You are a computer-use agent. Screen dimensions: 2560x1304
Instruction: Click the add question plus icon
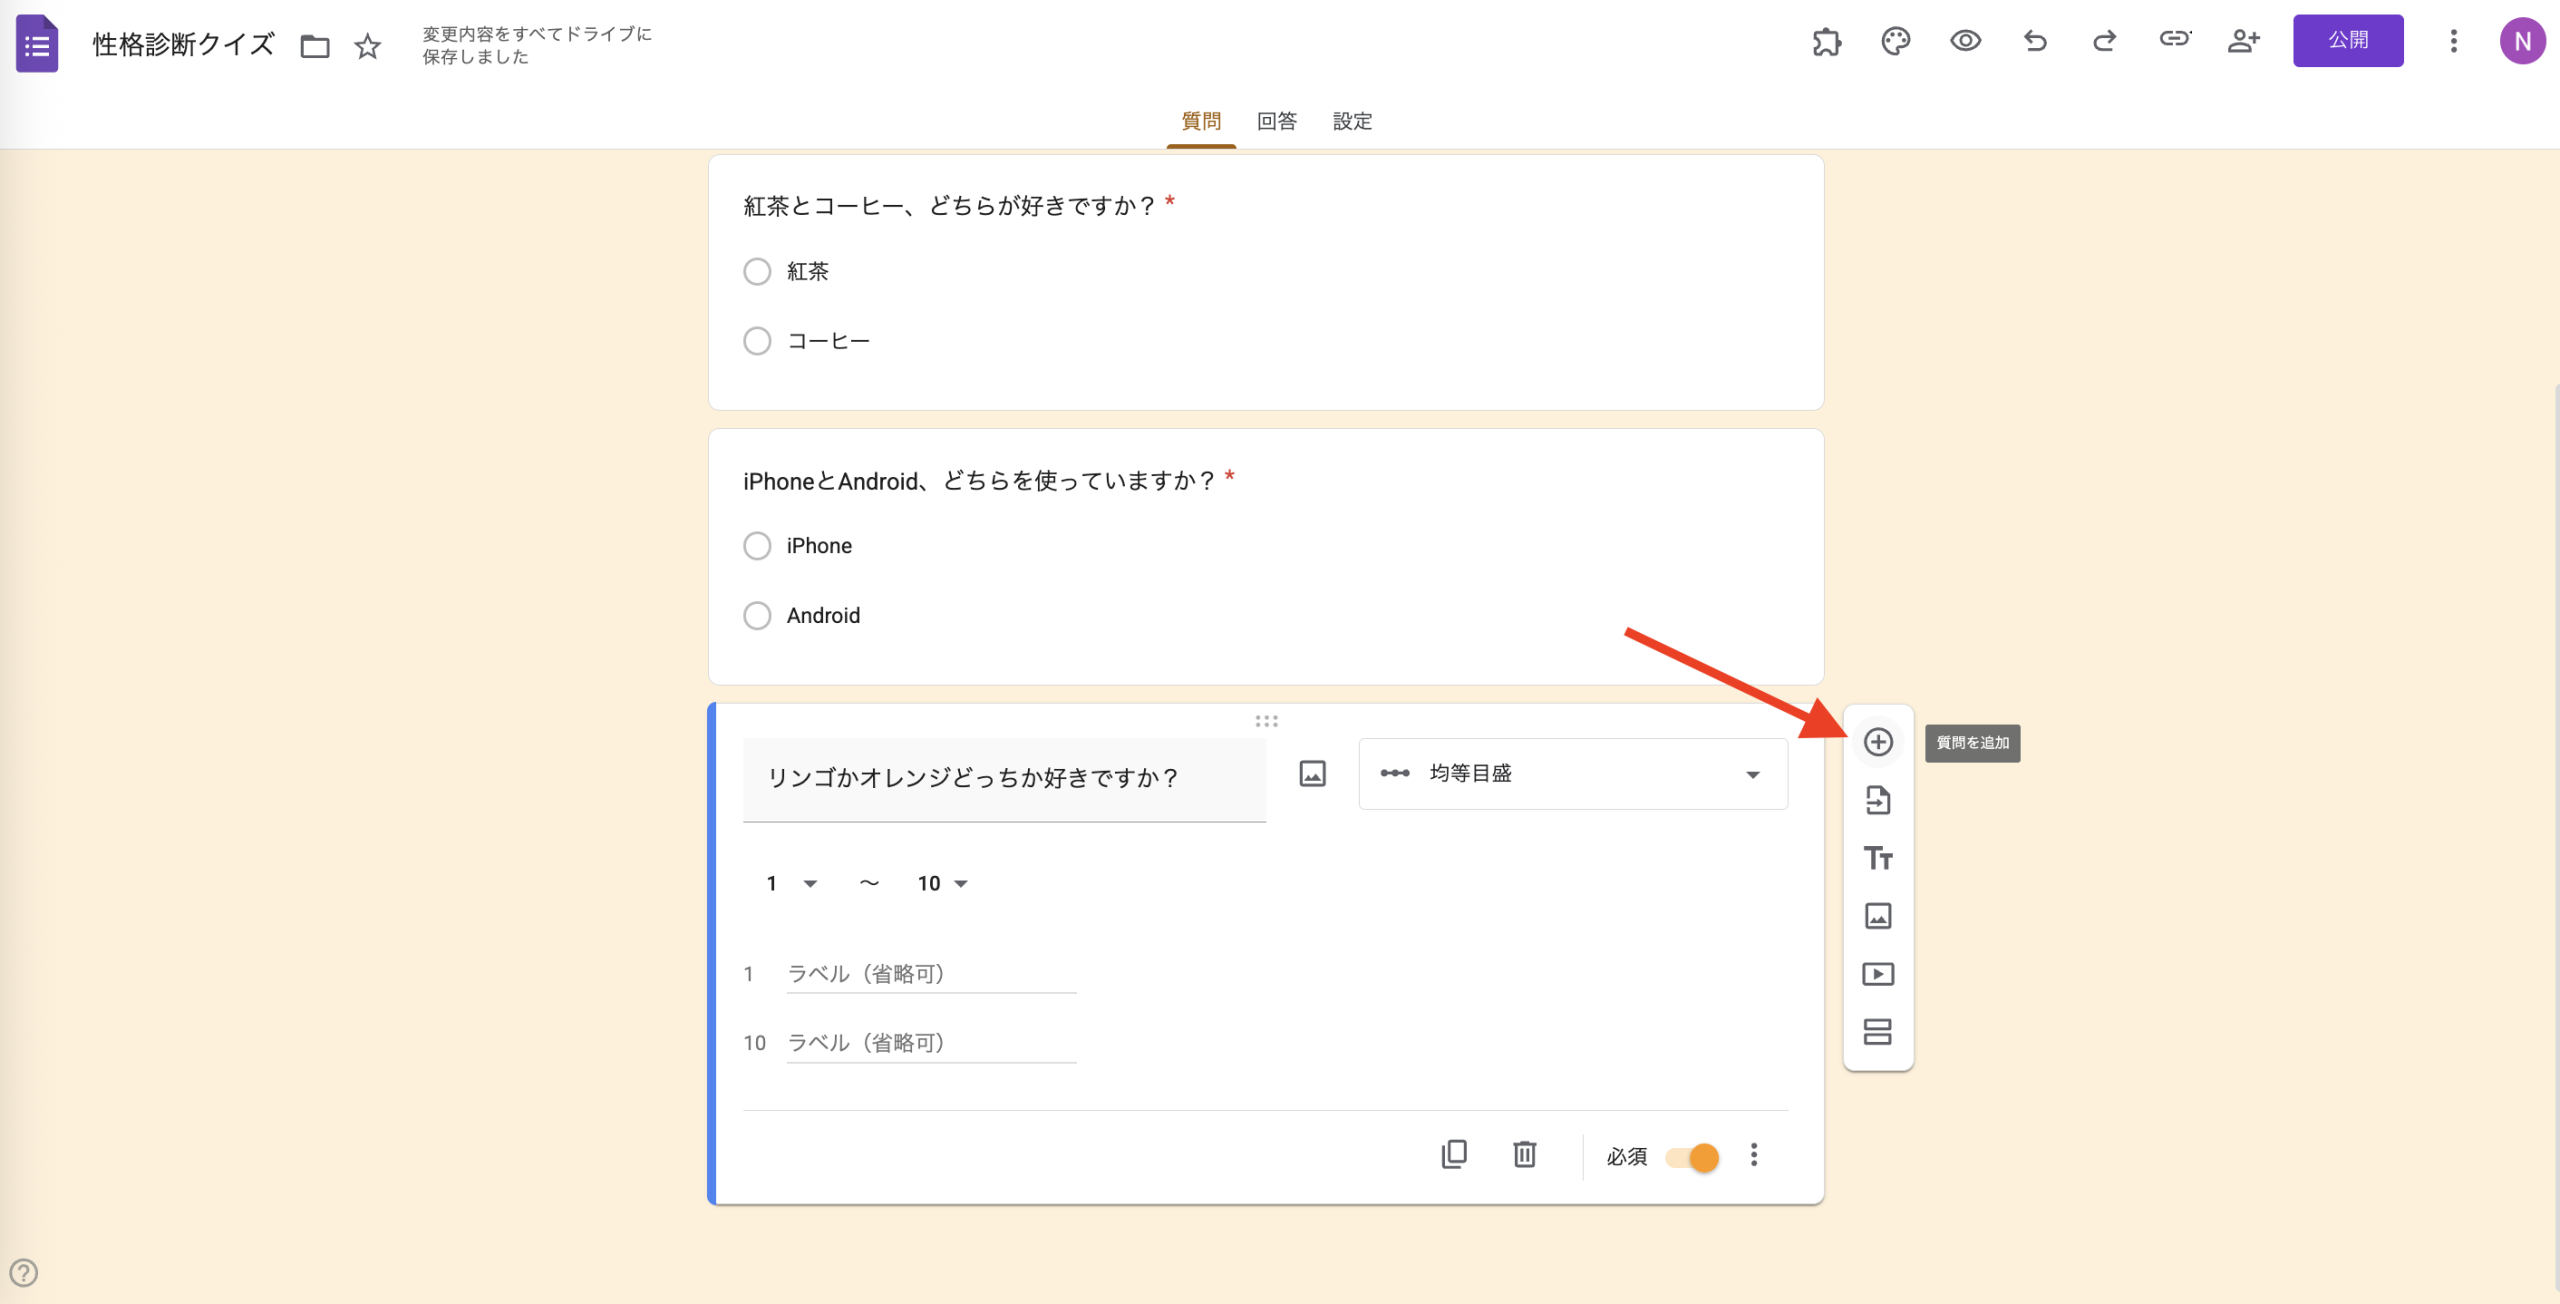1879,742
